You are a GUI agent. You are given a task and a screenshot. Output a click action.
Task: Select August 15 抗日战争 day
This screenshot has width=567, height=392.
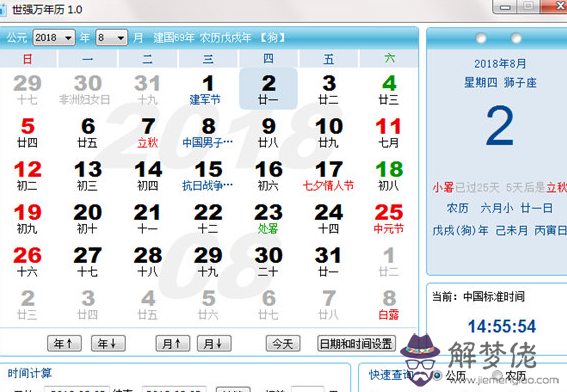tap(208, 175)
